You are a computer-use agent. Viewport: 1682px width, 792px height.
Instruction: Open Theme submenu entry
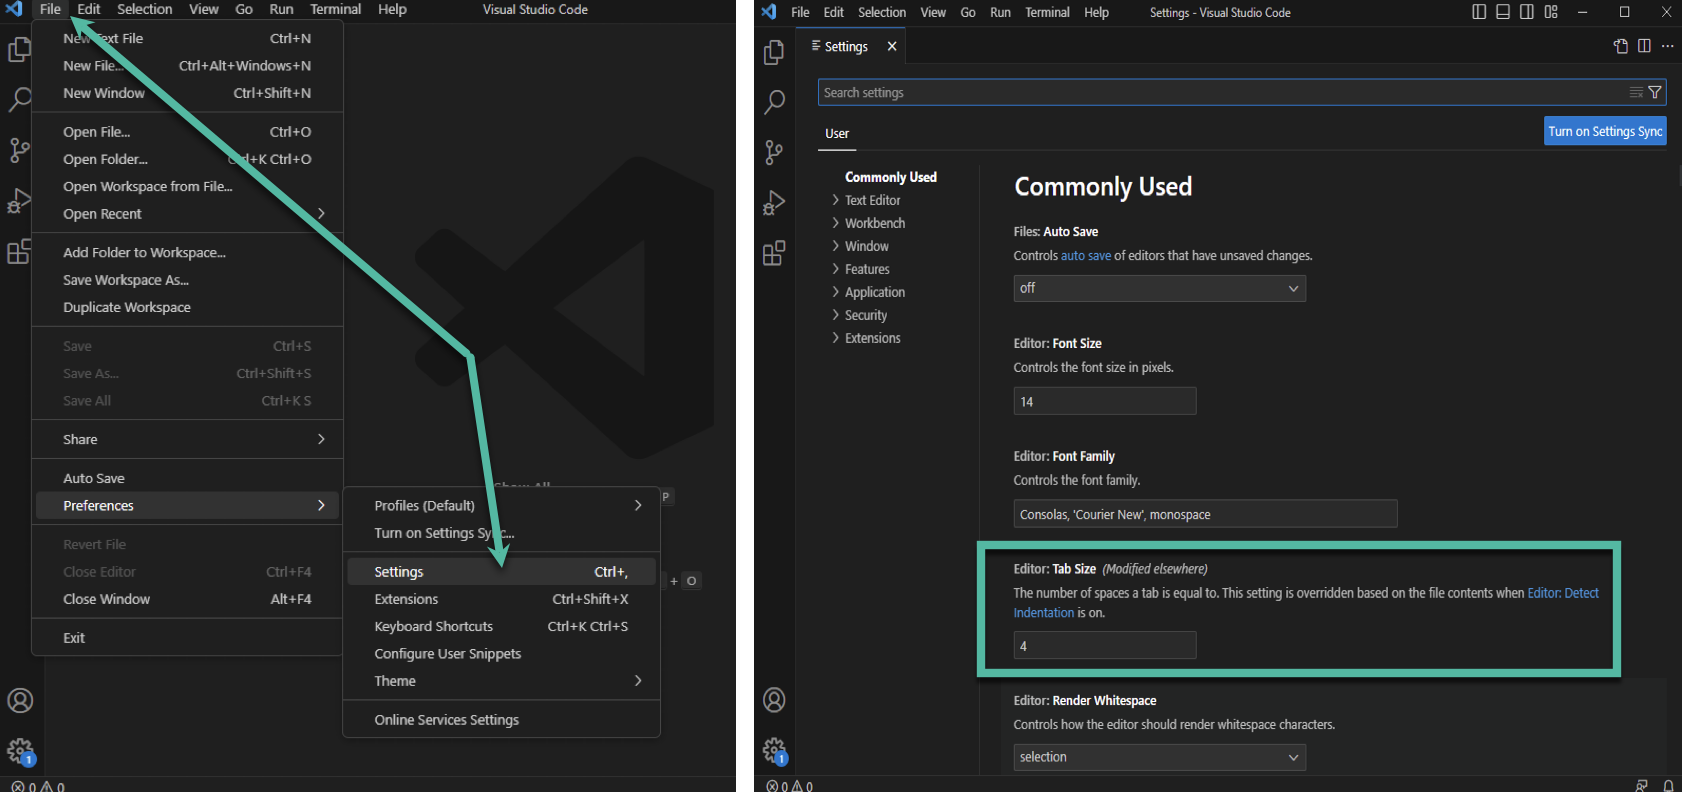[x=501, y=681]
